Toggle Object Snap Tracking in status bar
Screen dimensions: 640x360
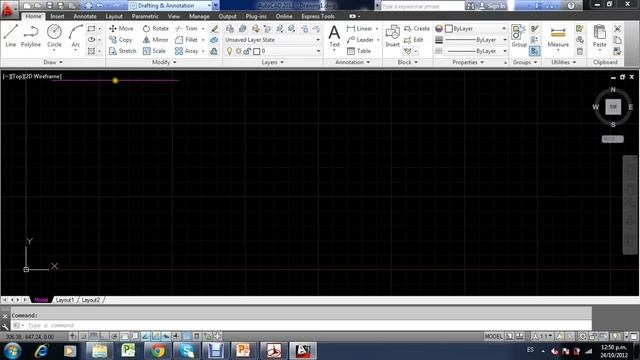145,336
